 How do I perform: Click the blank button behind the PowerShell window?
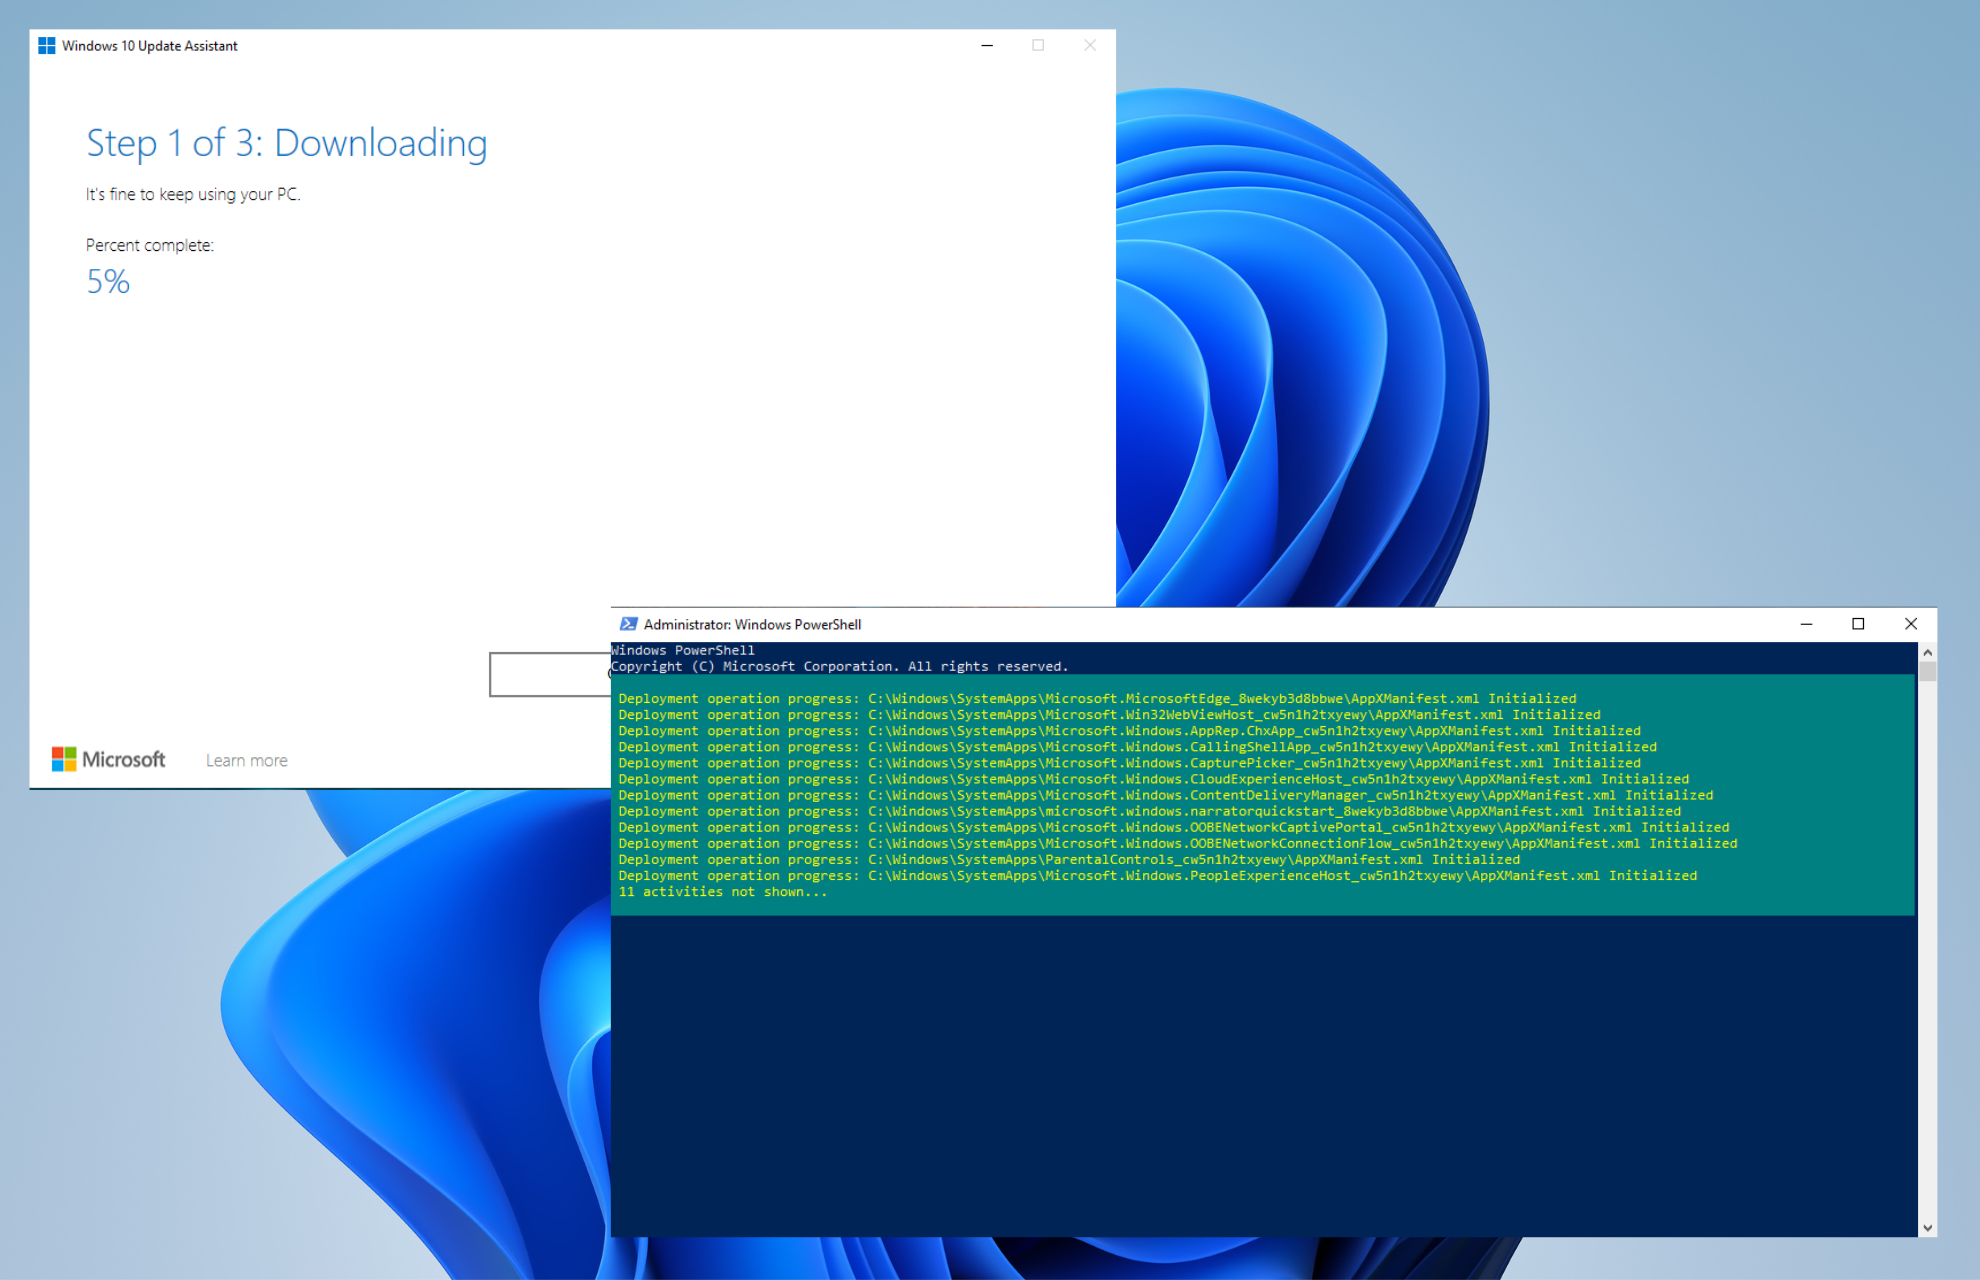pos(548,675)
